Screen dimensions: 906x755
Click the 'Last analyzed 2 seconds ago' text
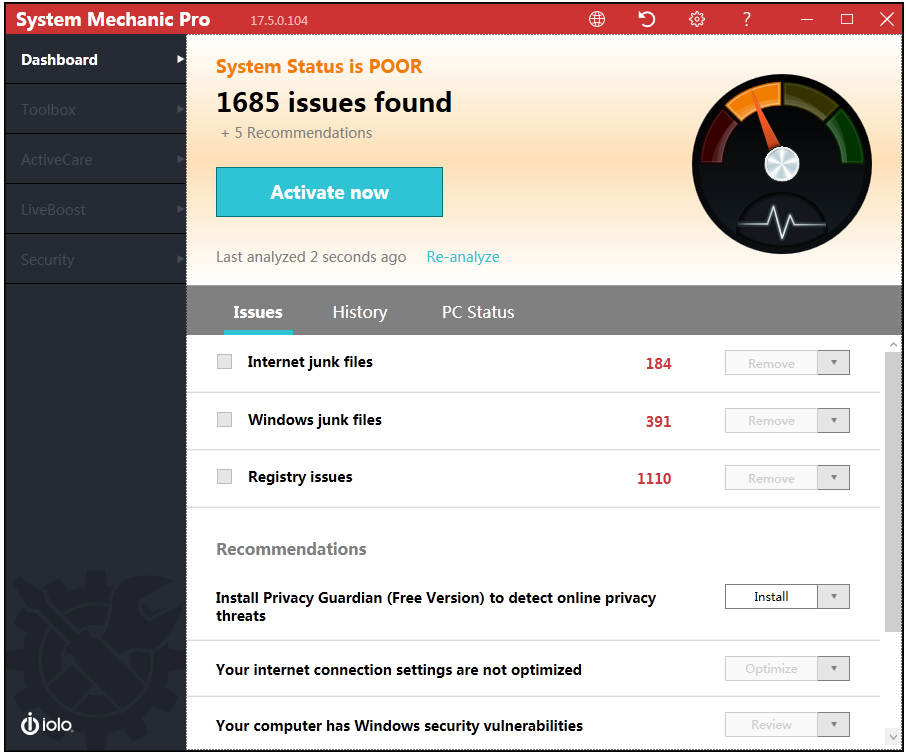[311, 256]
